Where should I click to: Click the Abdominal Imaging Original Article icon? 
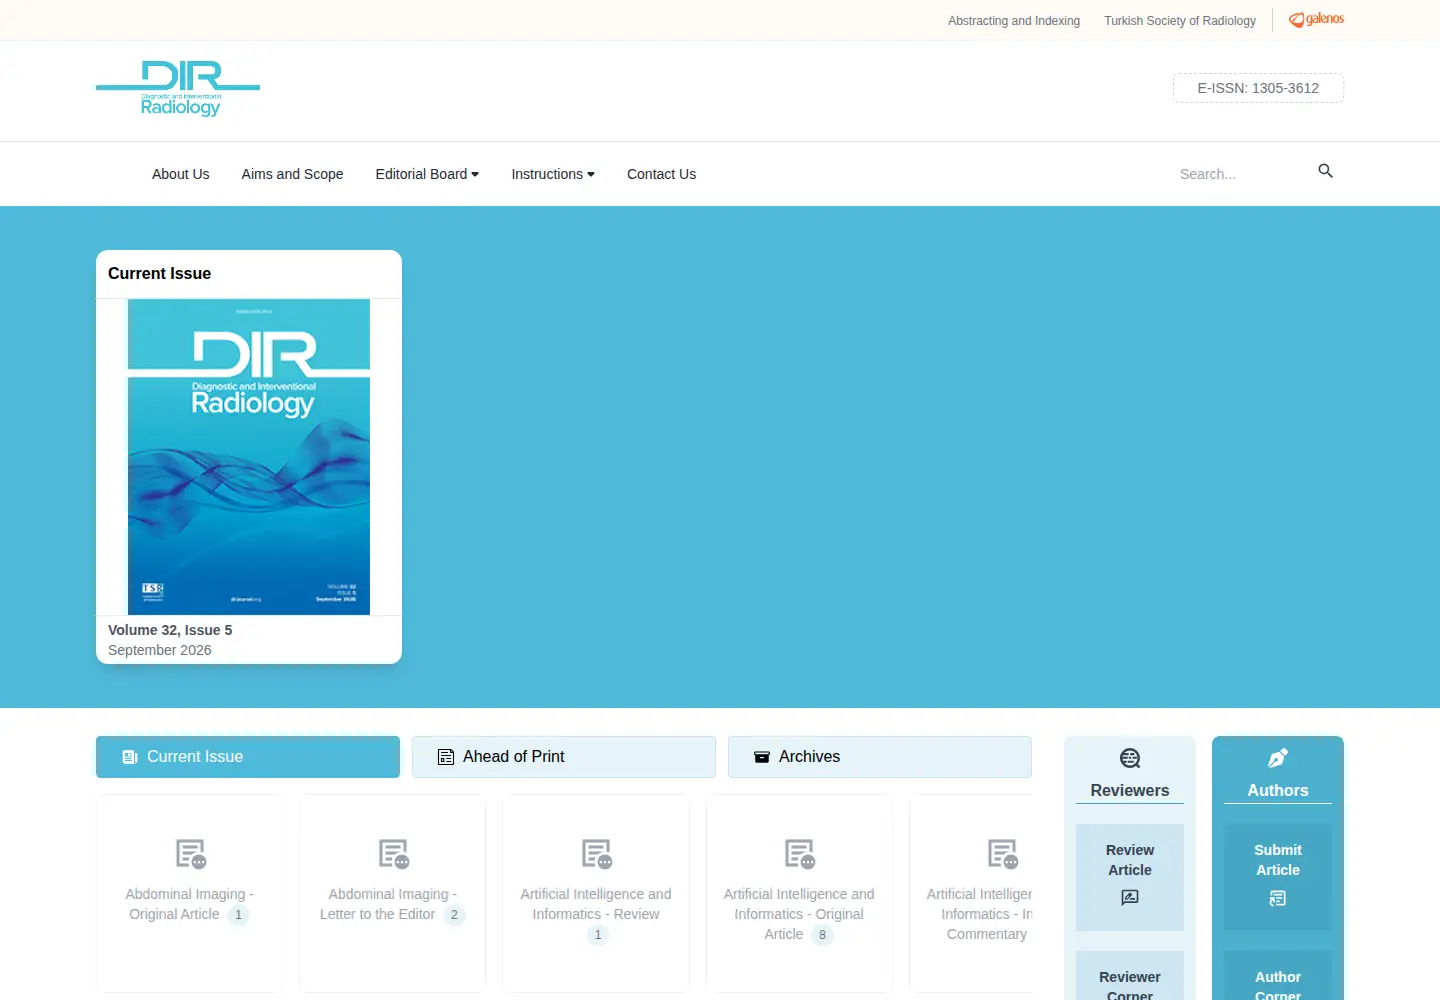coord(190,854)
